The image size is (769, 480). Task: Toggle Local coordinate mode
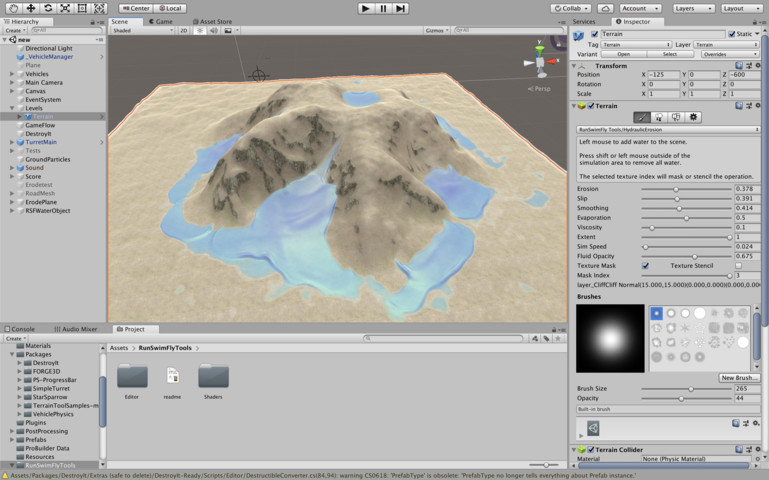[x=170, y=8]
